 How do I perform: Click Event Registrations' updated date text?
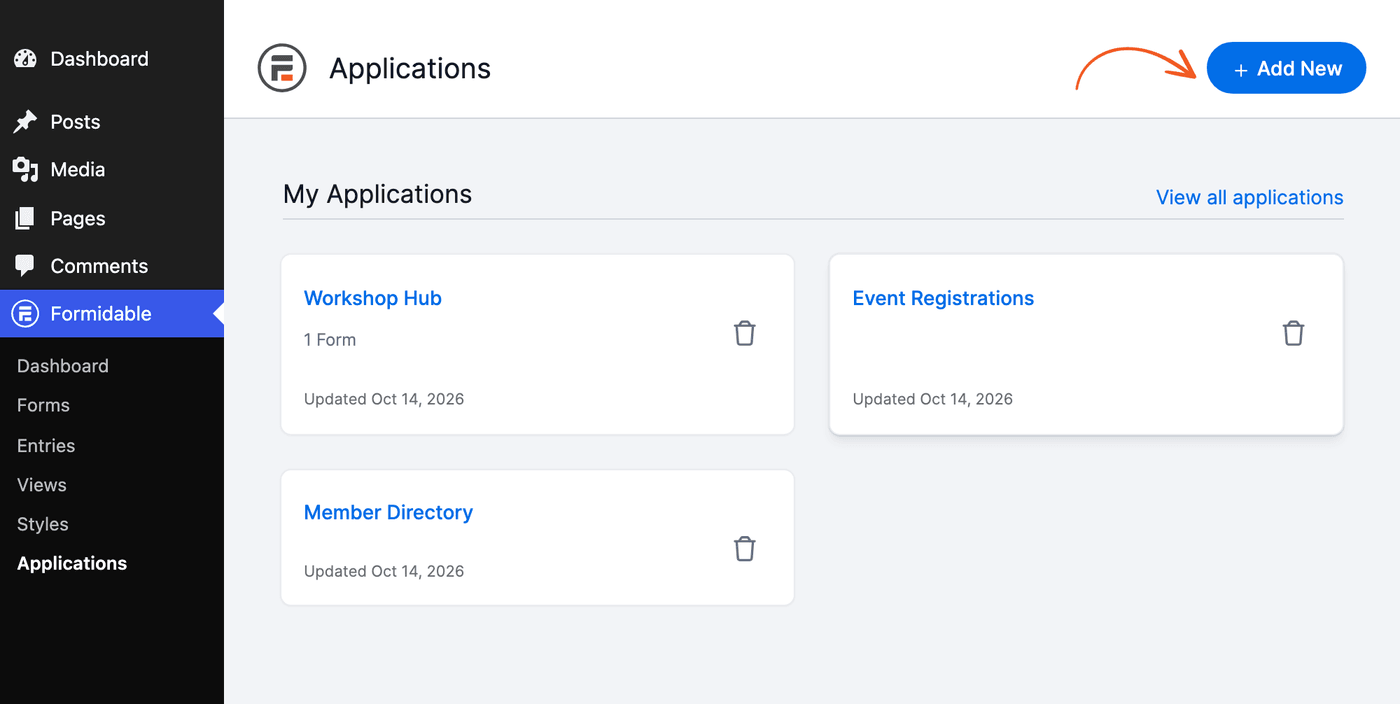(x=933, y=399)
